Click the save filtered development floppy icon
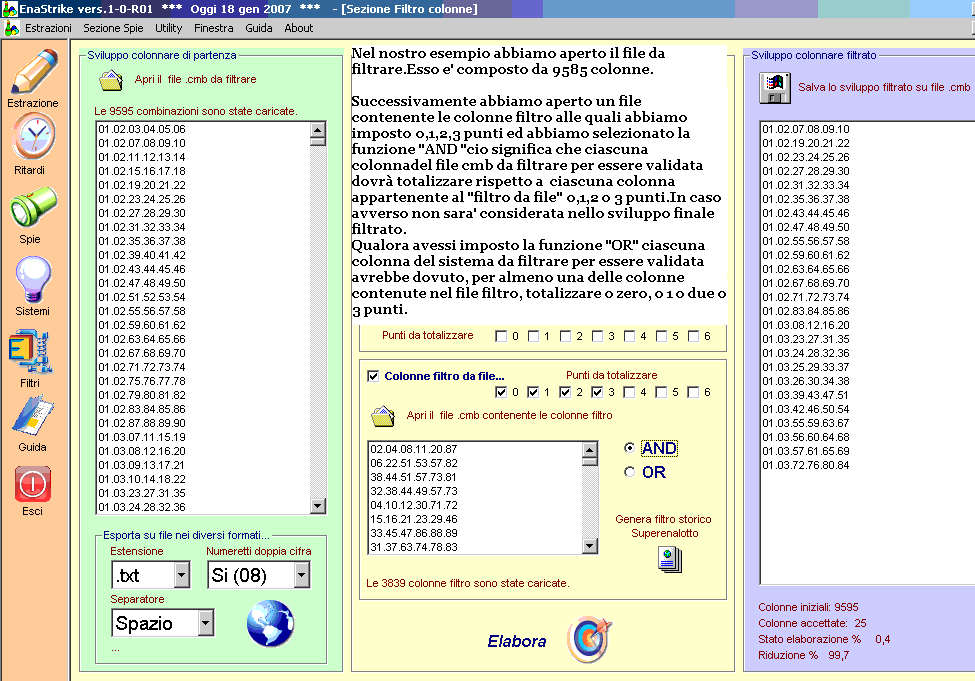The height and width of the screenshot is (681, 975). coord(775,88)
